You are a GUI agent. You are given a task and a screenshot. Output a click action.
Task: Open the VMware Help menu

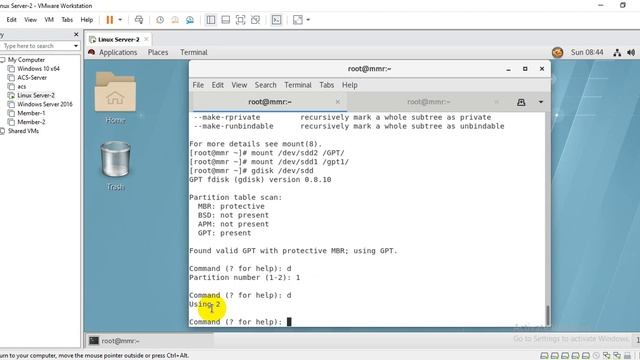[x=87, y=20]
